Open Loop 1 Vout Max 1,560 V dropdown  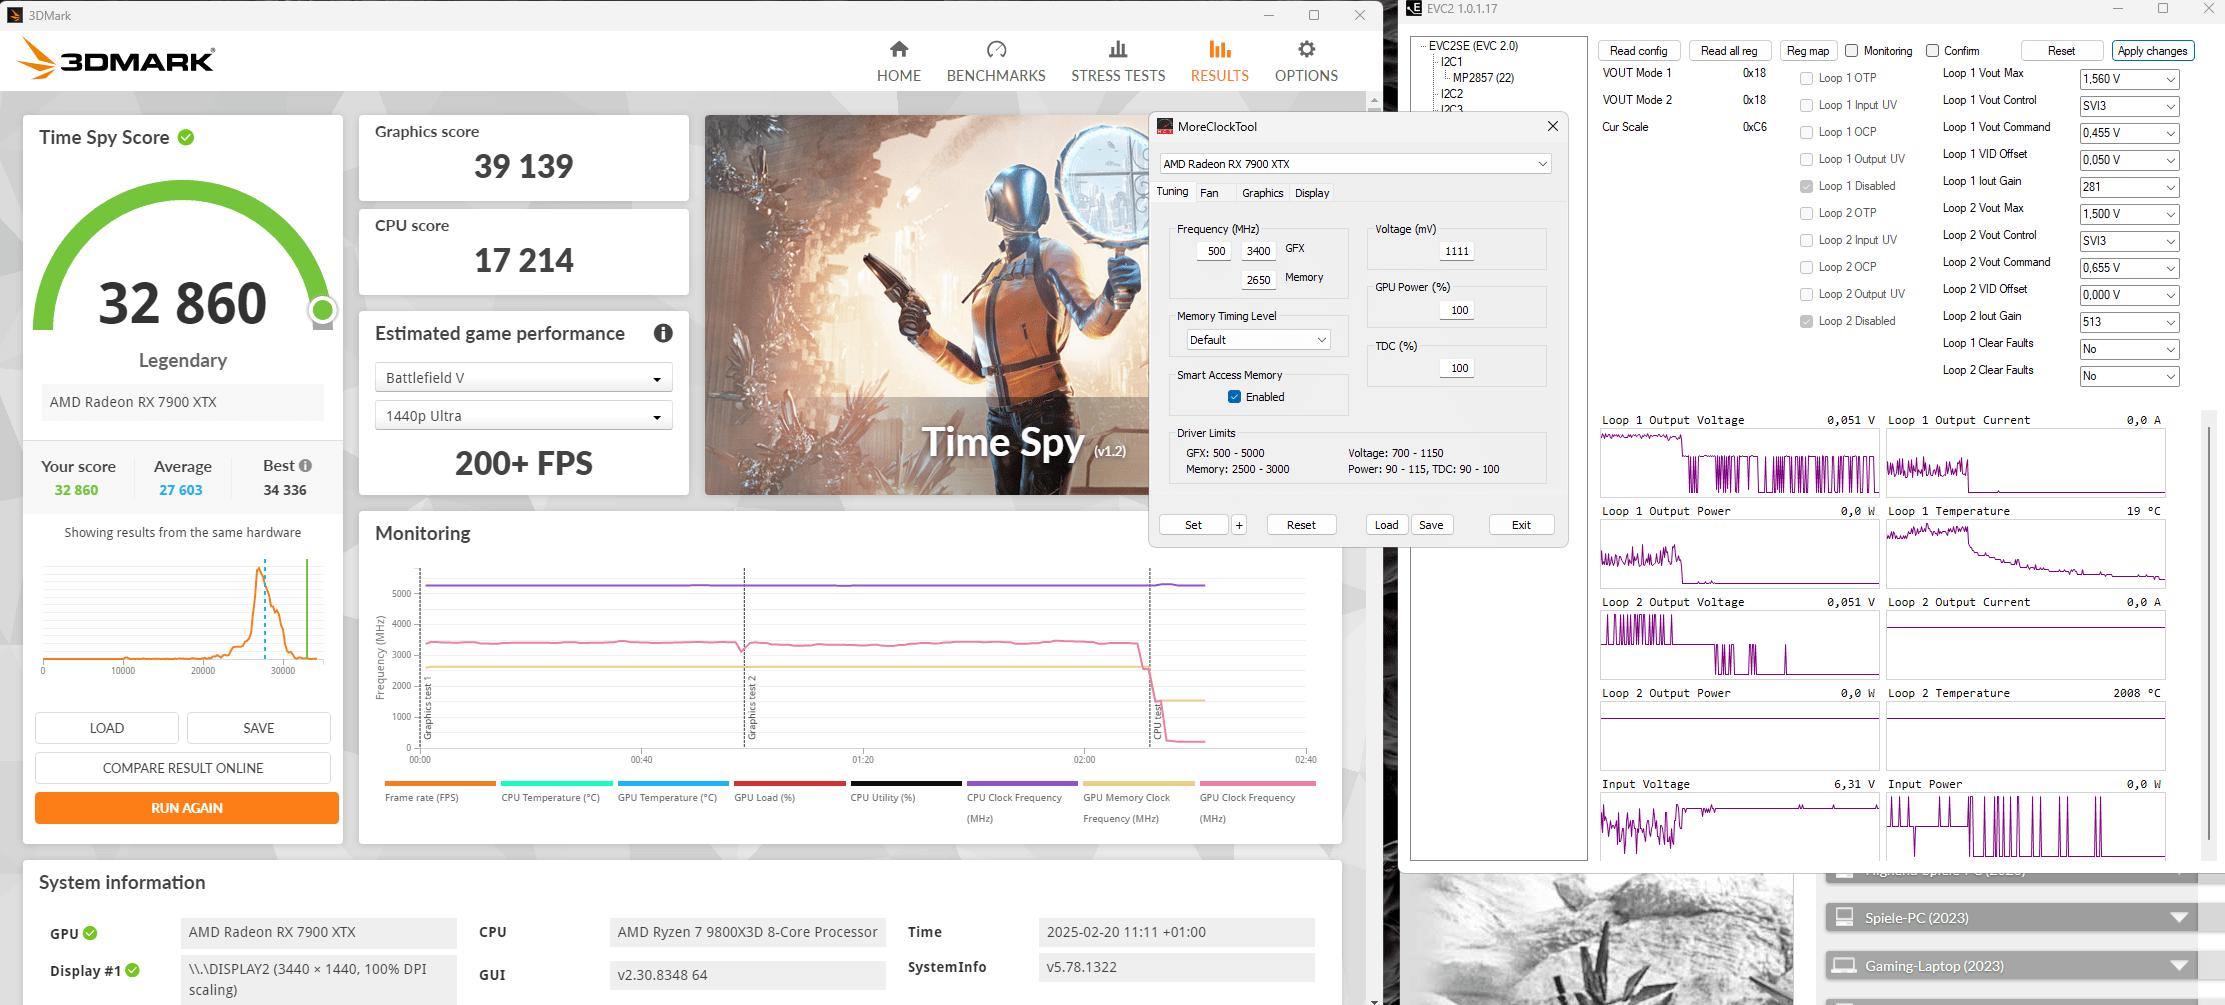(x=2129, y=79)
